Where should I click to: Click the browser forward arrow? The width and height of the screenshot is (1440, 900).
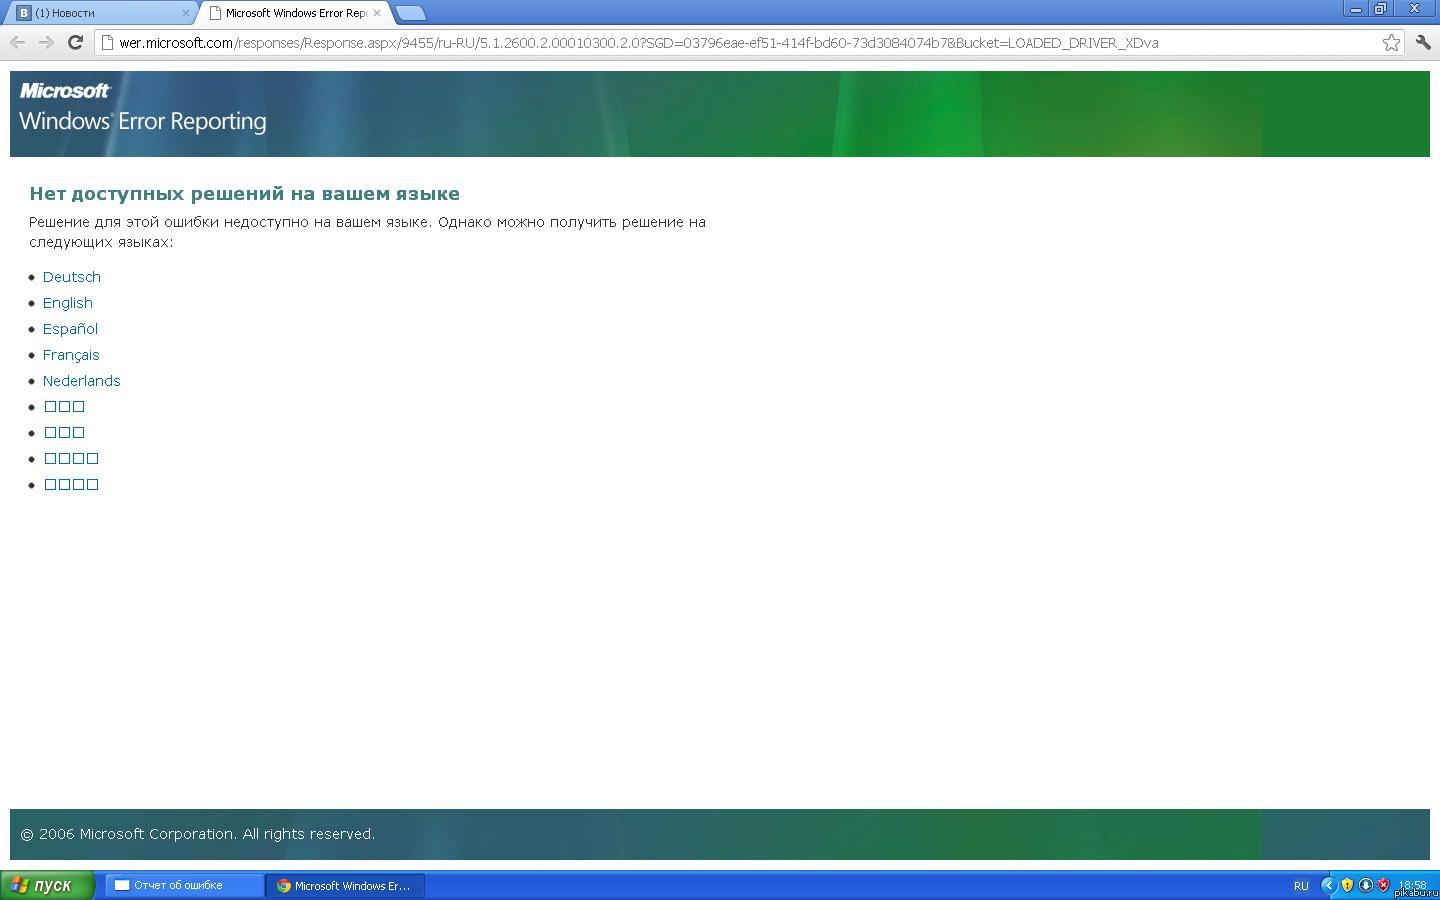coord(46,42)
